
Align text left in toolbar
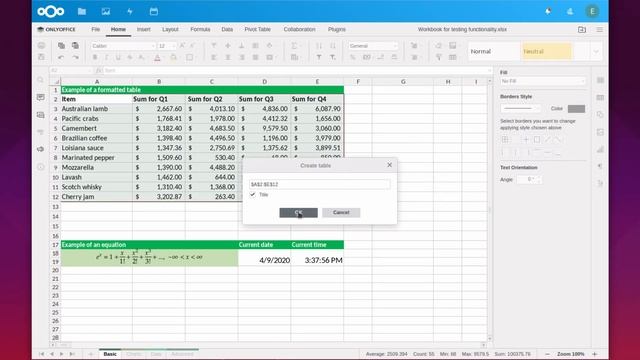213,58
